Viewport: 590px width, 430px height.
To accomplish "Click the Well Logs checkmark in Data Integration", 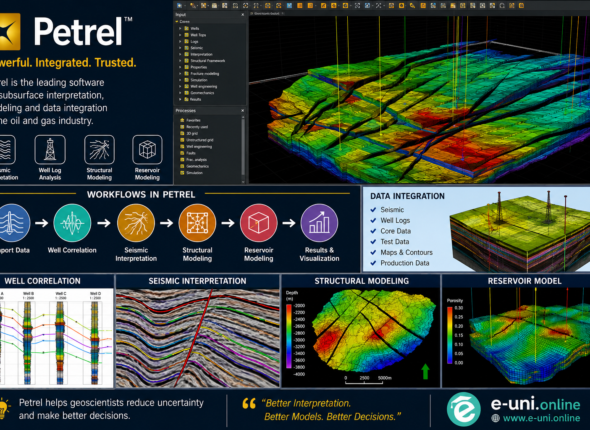I will pyautogui.click(x=373, y=220).
